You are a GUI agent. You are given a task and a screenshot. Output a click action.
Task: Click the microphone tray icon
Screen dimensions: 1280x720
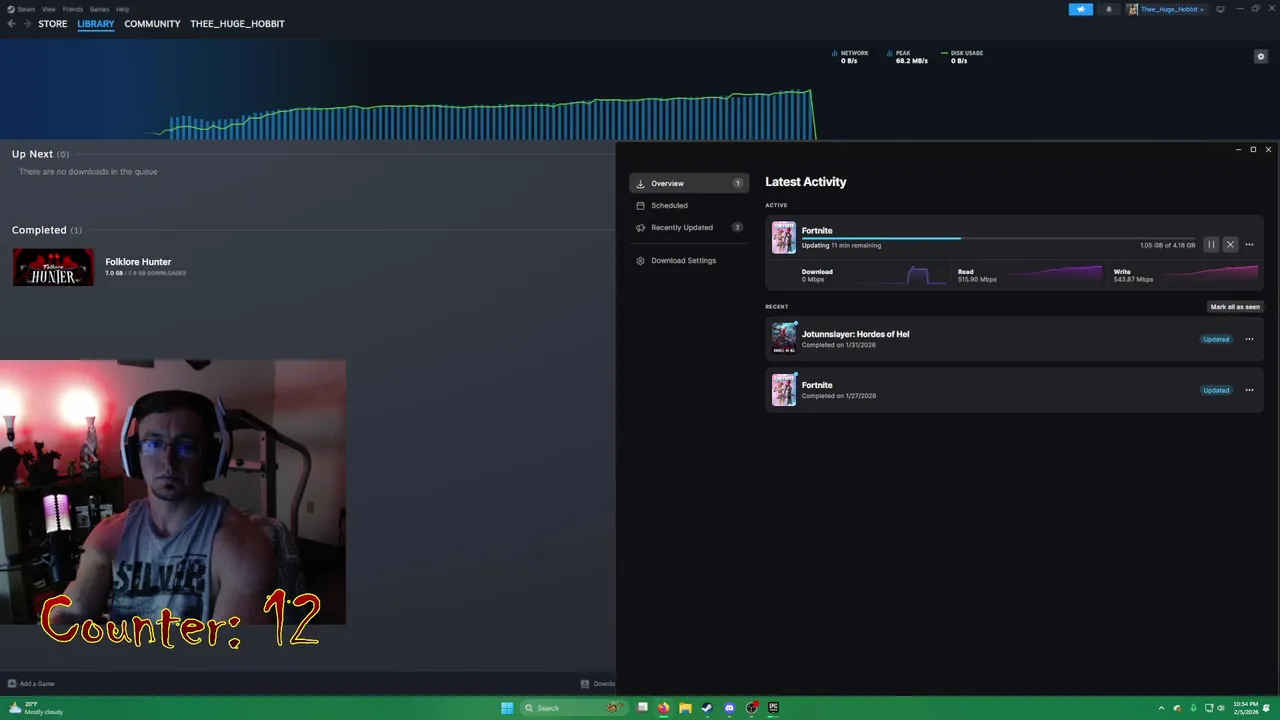click(x=1193, y=708)
